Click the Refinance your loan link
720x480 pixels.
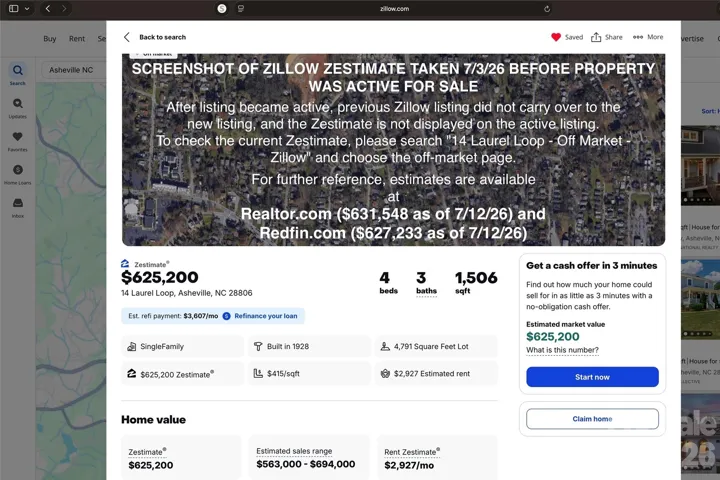tap(265, 316)
